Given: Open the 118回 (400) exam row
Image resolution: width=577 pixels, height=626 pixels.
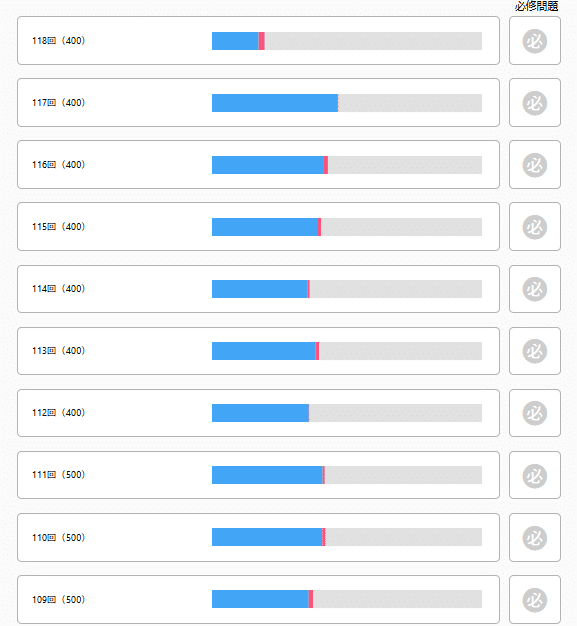Looking at the screenshot, I should click(x=258, y=40).
